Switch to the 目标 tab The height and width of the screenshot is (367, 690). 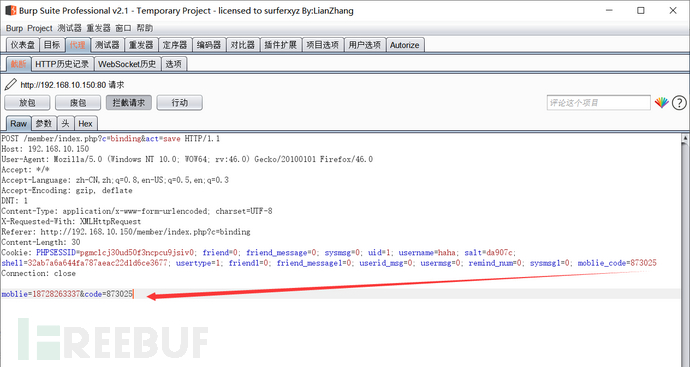click(52, 45)
